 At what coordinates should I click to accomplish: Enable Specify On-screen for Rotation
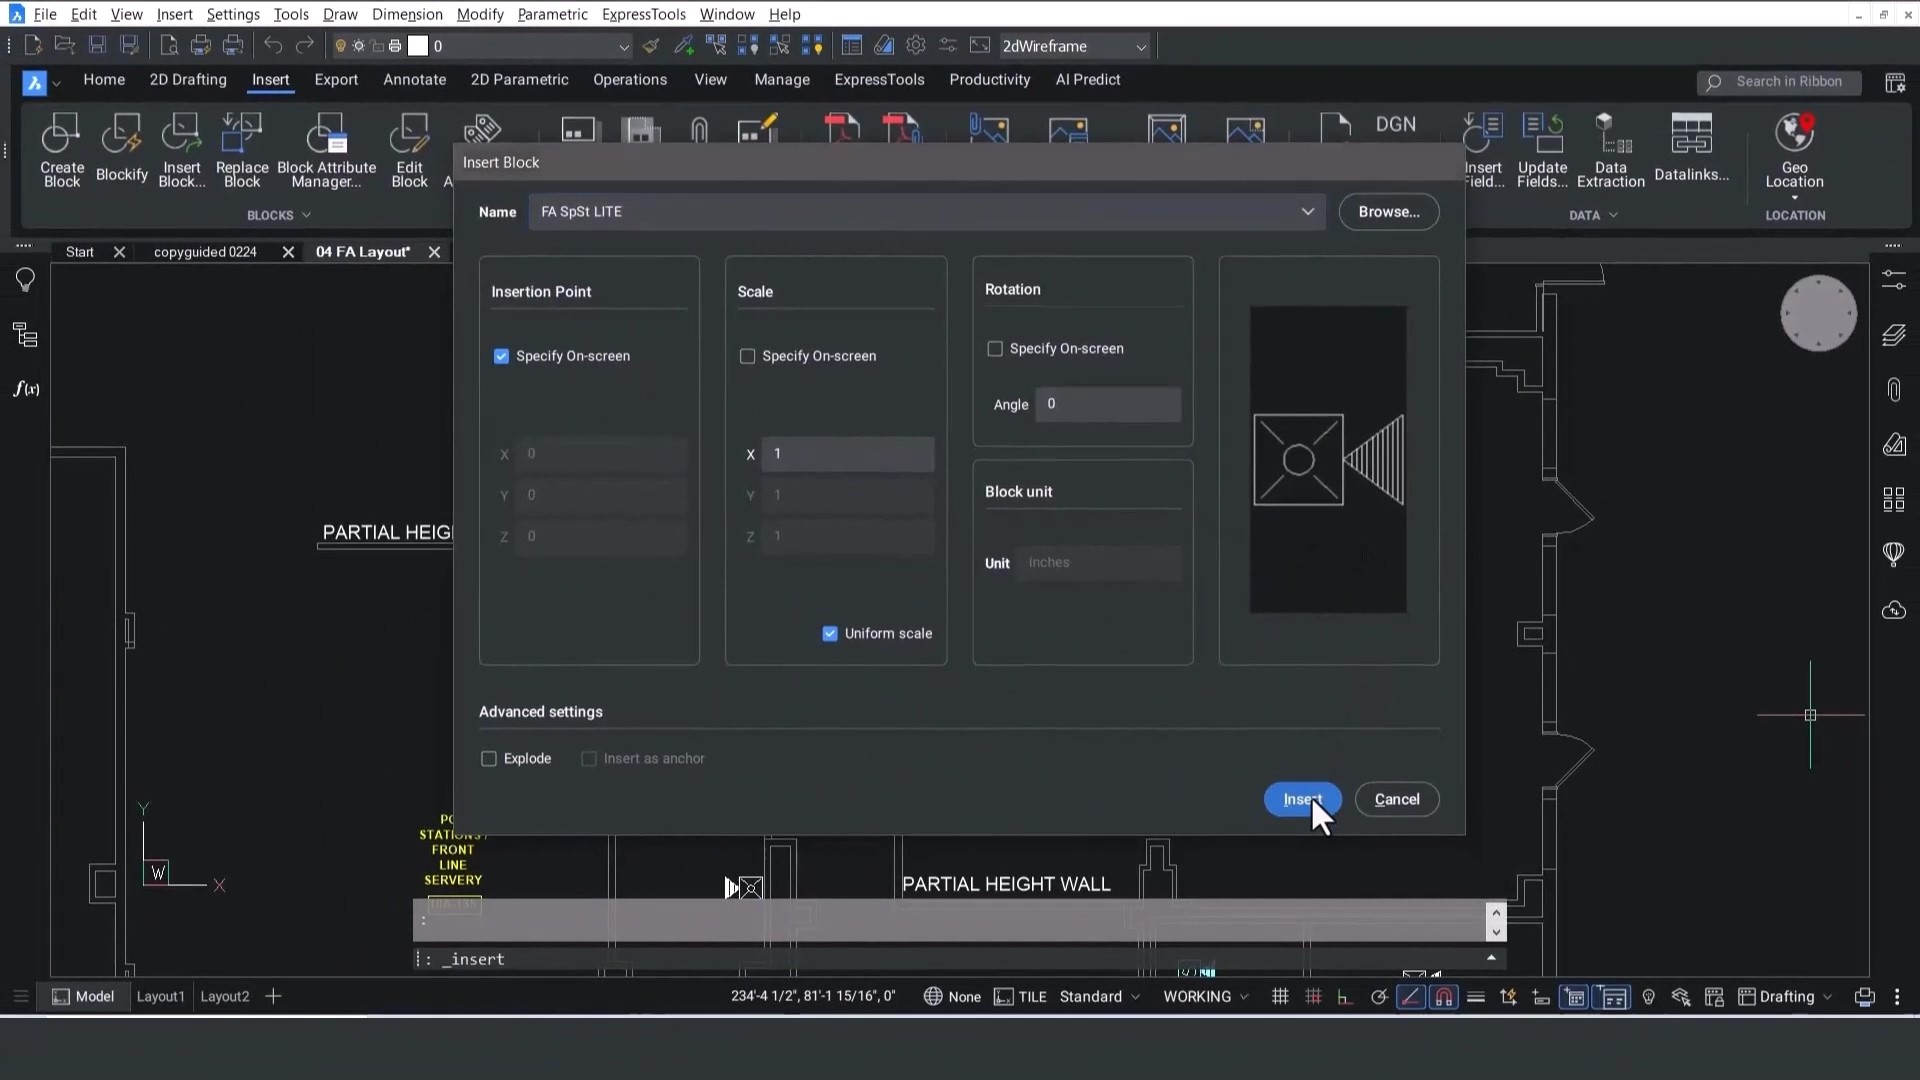point(995,348)
